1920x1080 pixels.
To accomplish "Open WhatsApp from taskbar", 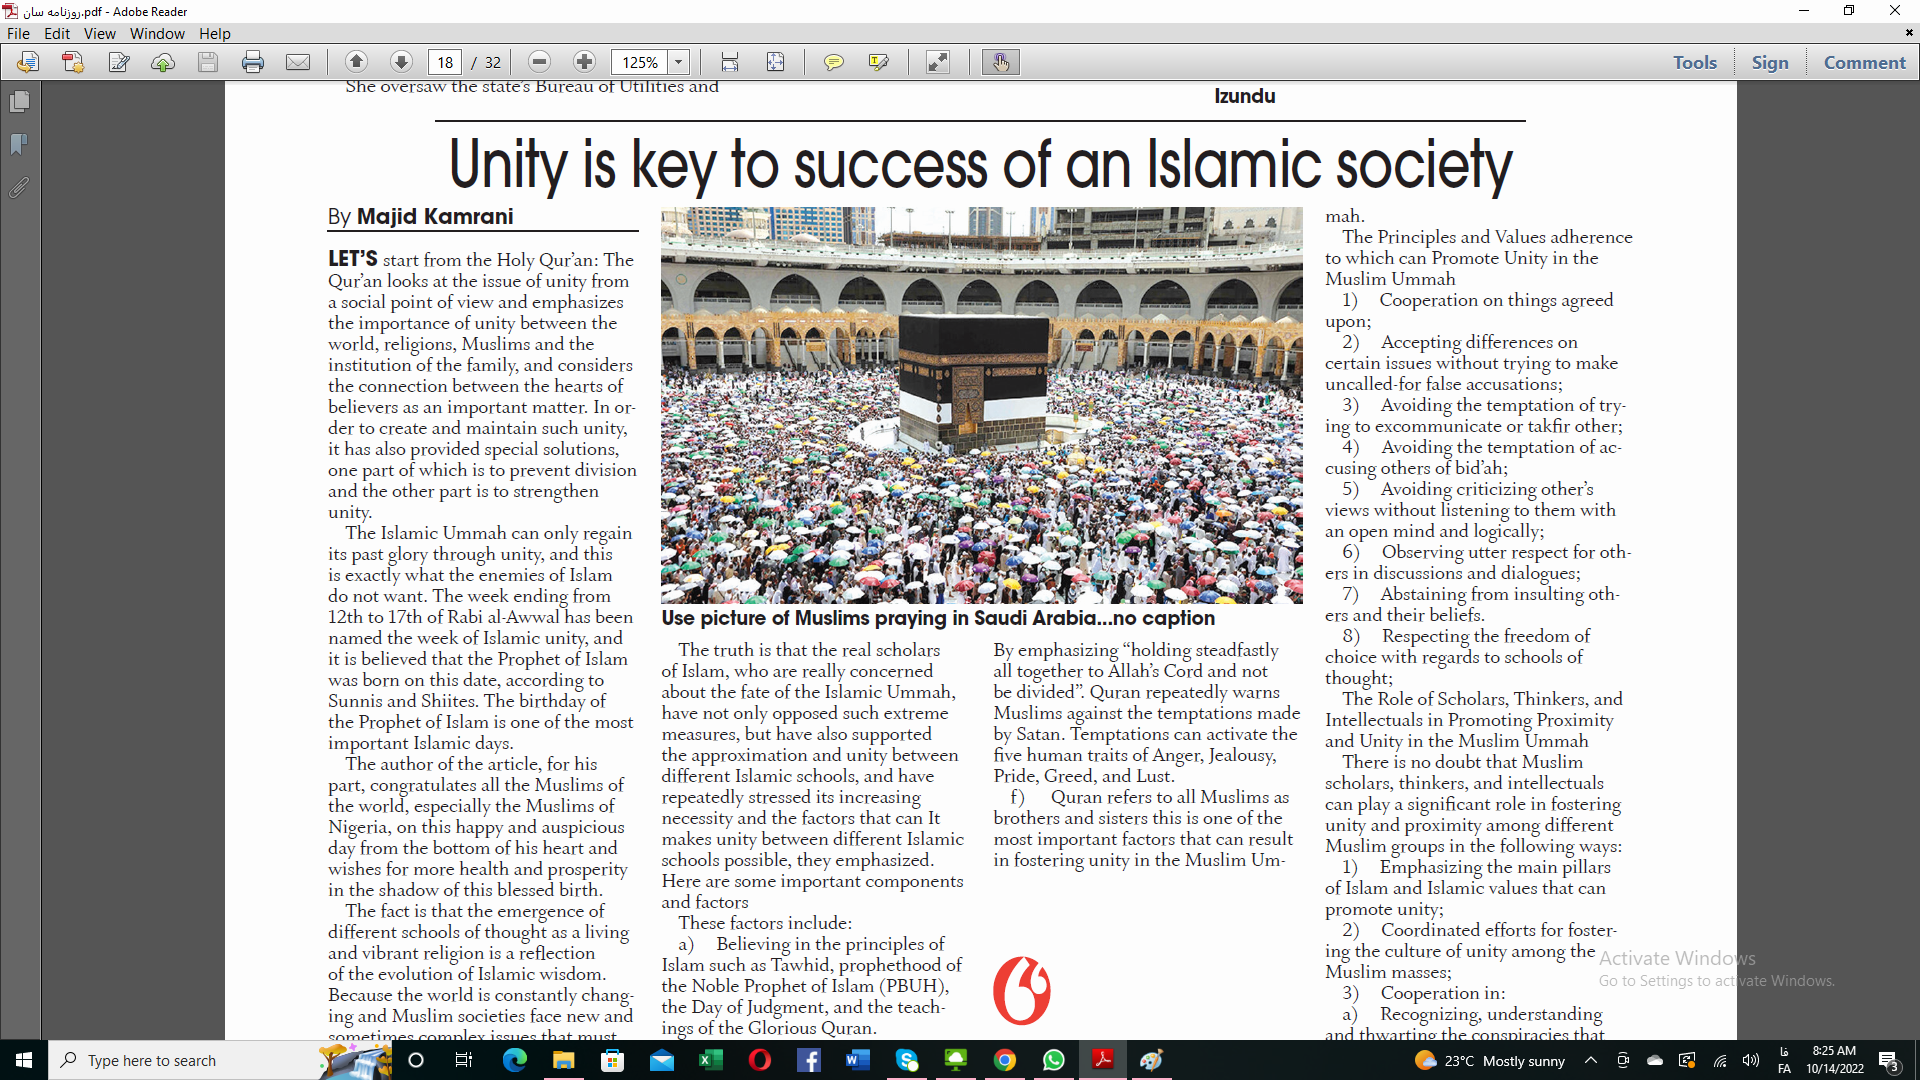I will [x=1054, y=1060].
